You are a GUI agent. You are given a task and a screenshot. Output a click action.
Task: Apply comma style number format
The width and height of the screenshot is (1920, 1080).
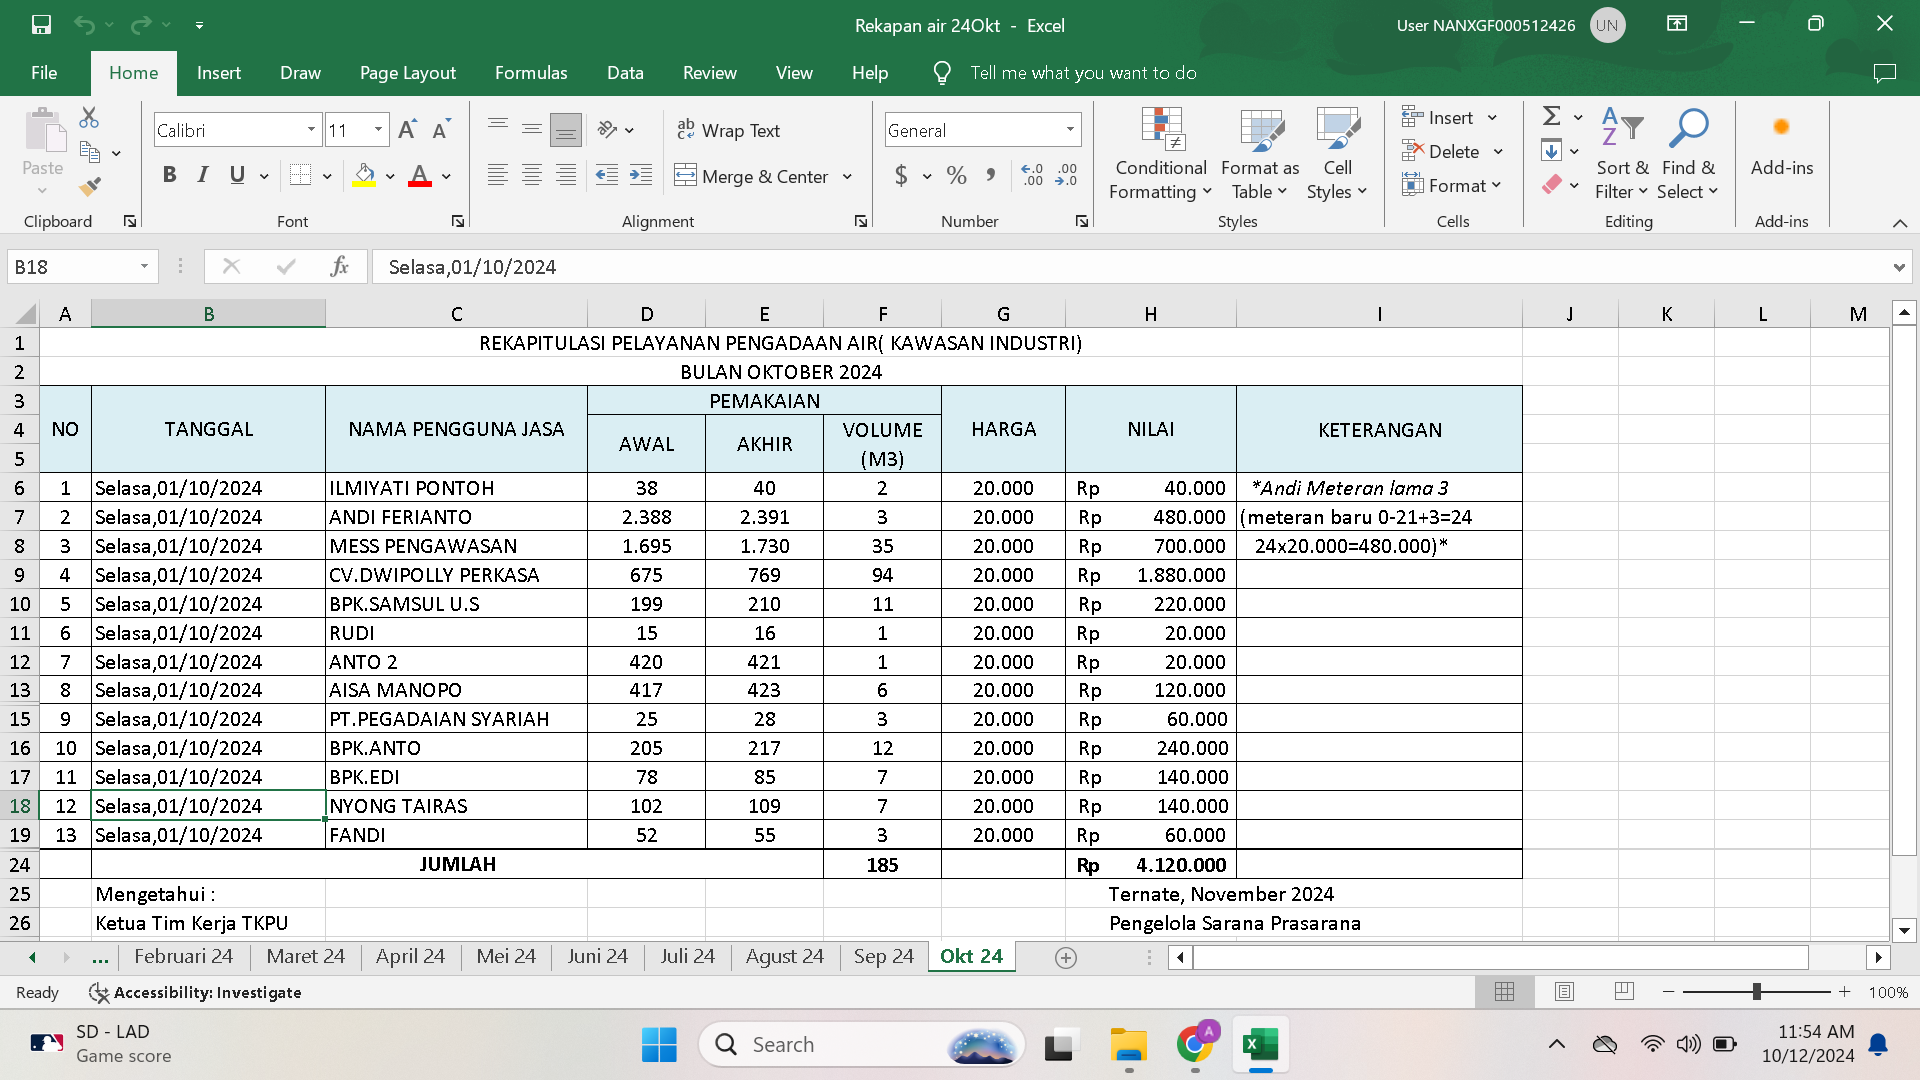990,176
